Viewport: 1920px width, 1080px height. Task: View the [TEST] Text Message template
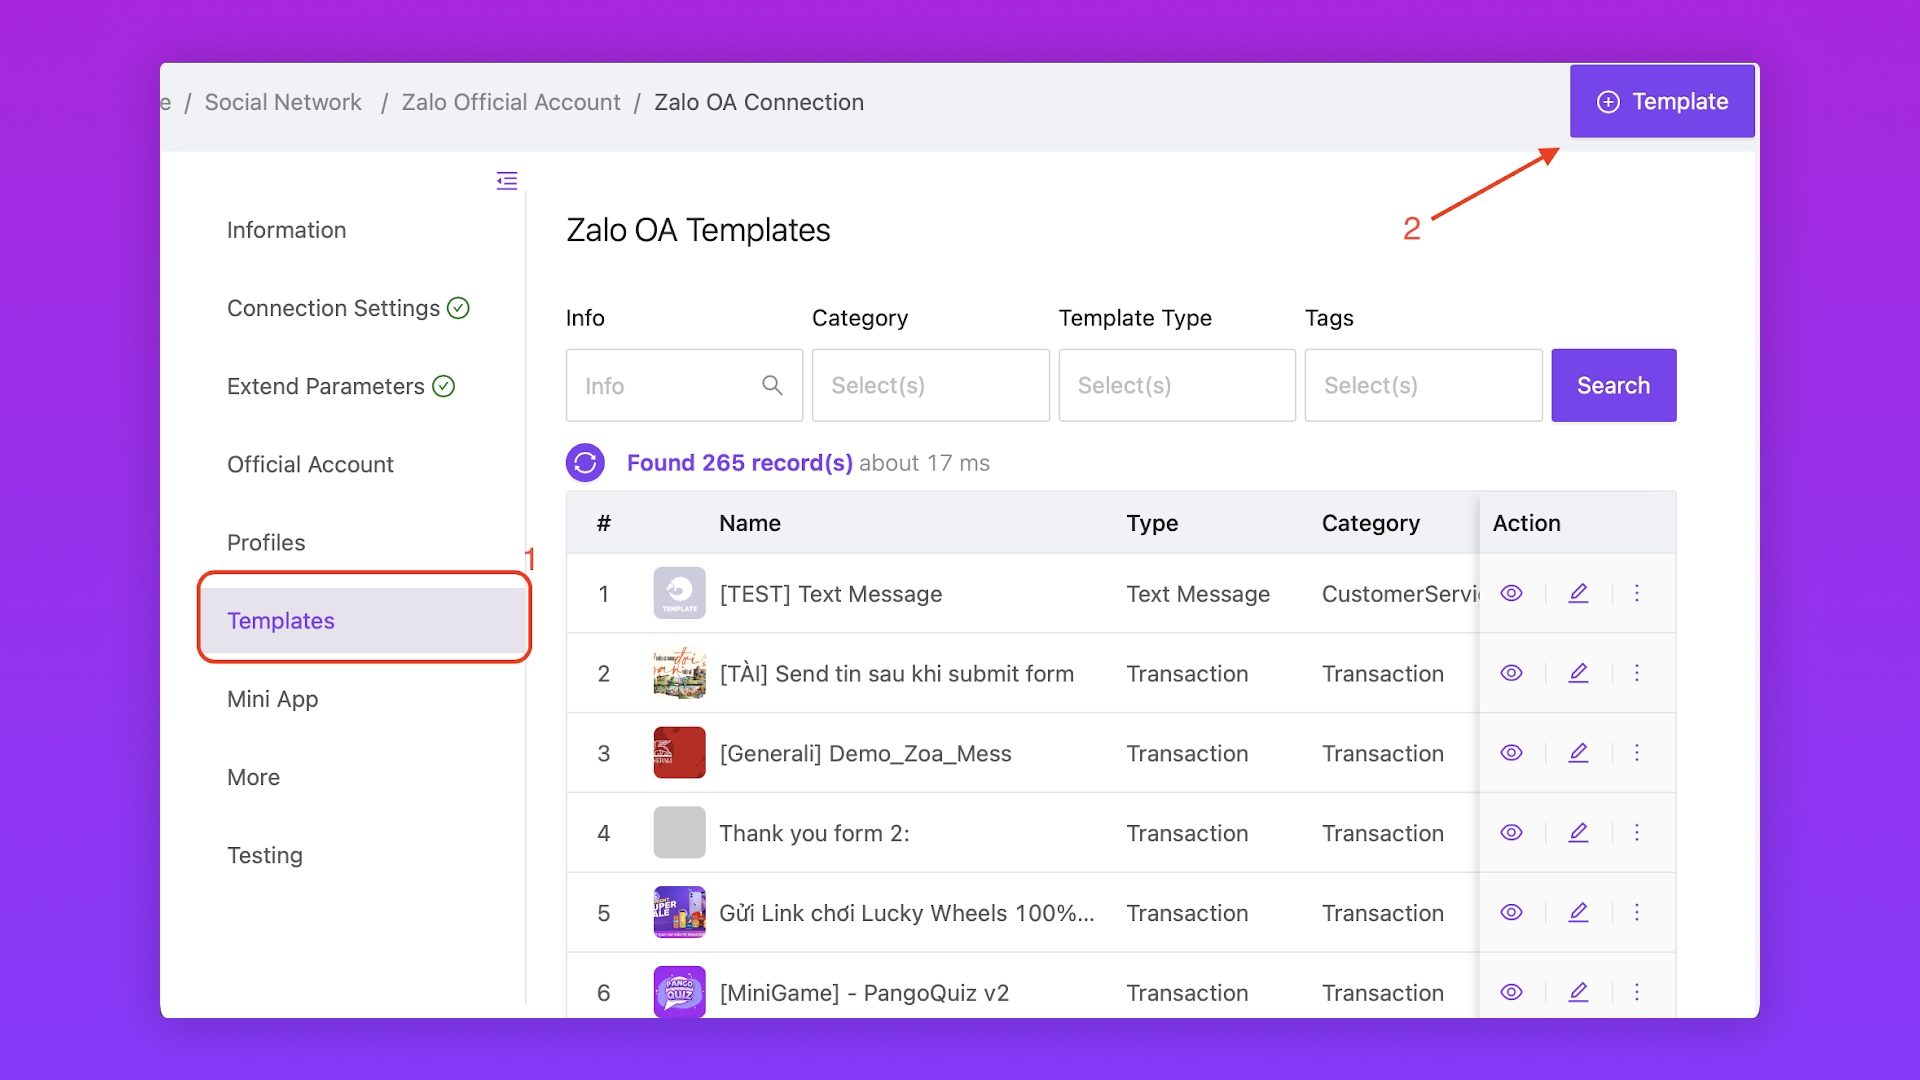[1511, 593]
